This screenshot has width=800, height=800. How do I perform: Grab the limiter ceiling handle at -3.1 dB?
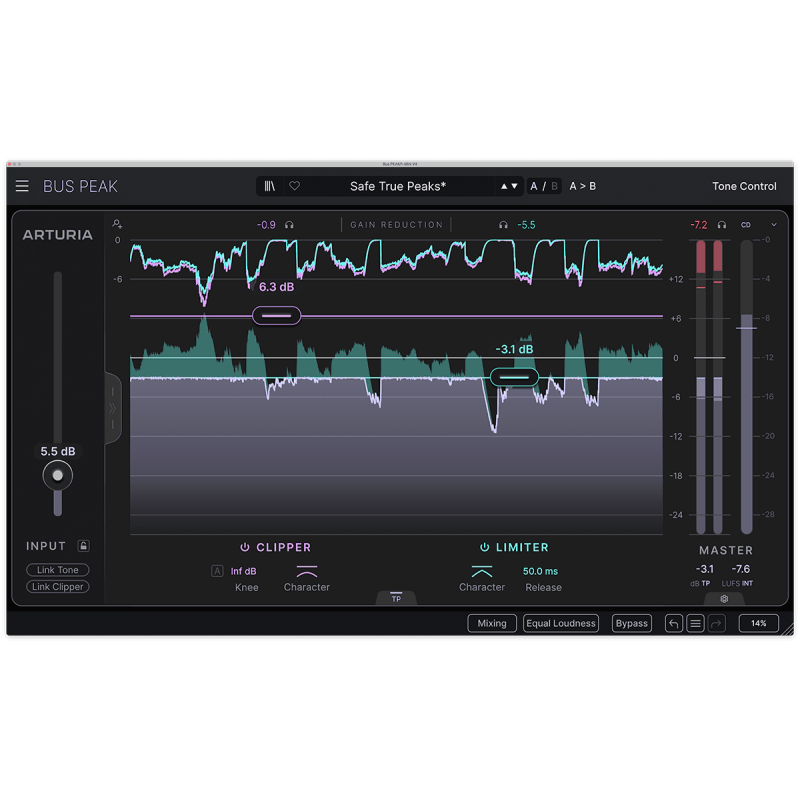pos(514,377)
